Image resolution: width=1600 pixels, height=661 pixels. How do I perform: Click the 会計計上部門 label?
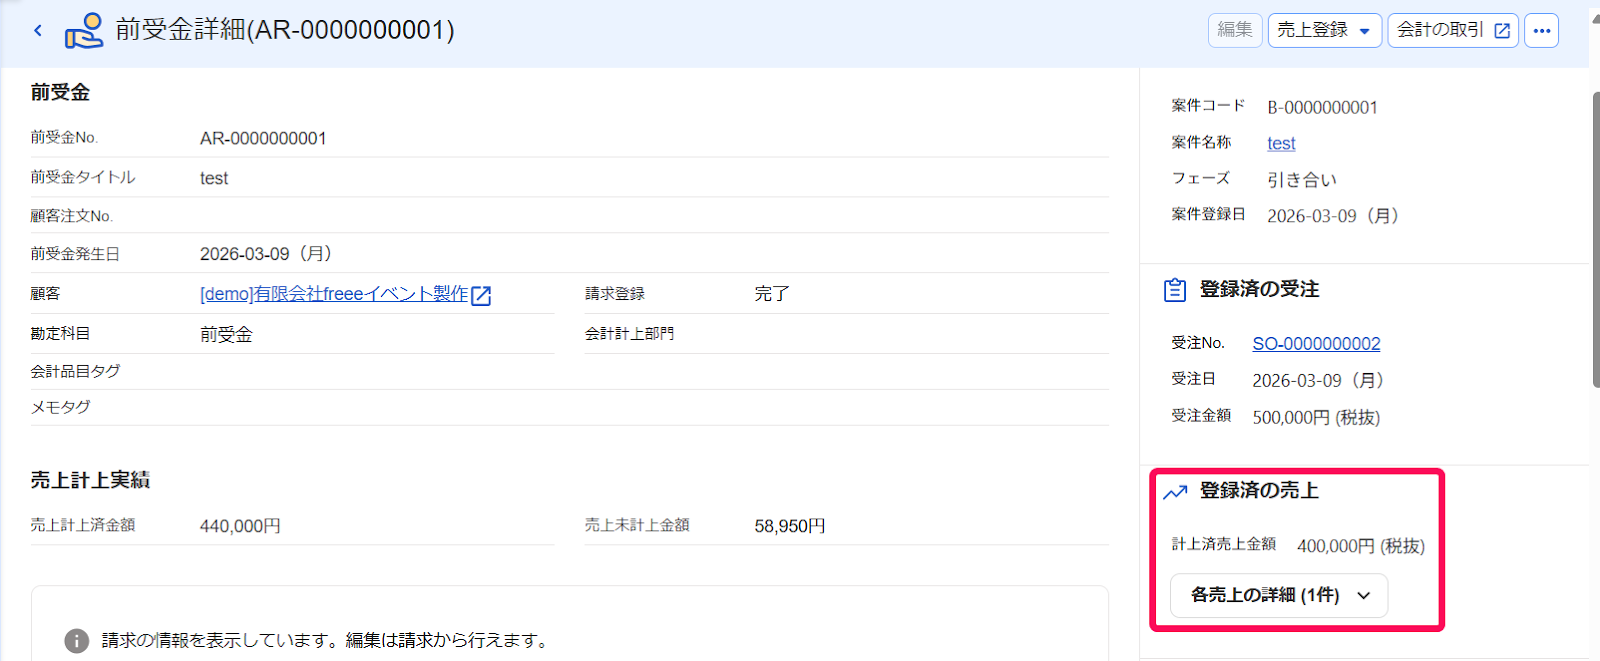[x=629, y=333]
